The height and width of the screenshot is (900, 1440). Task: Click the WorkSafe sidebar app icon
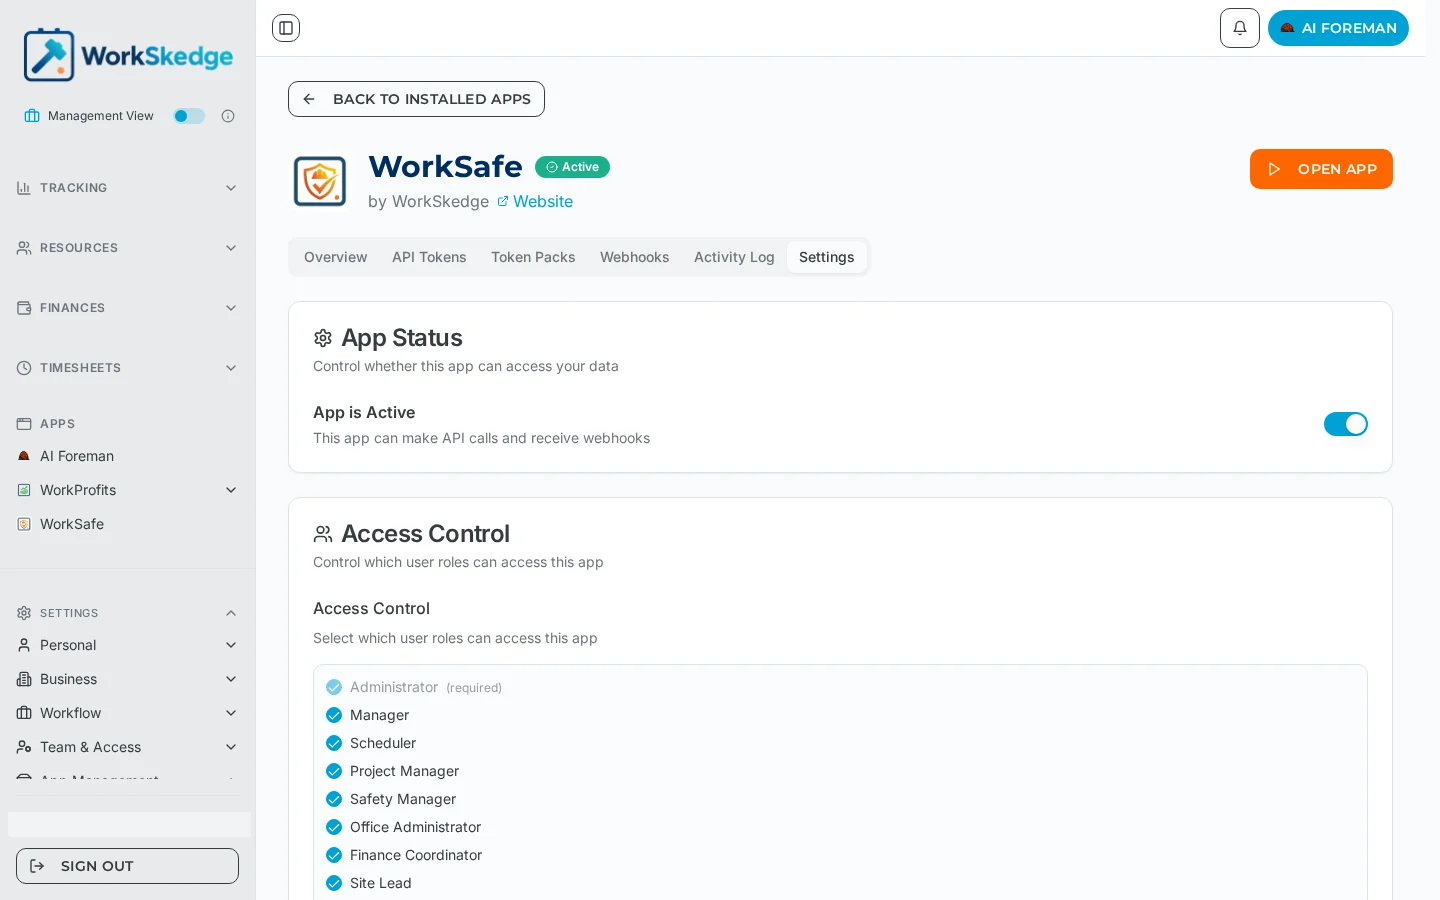click(x=24, y=524)
